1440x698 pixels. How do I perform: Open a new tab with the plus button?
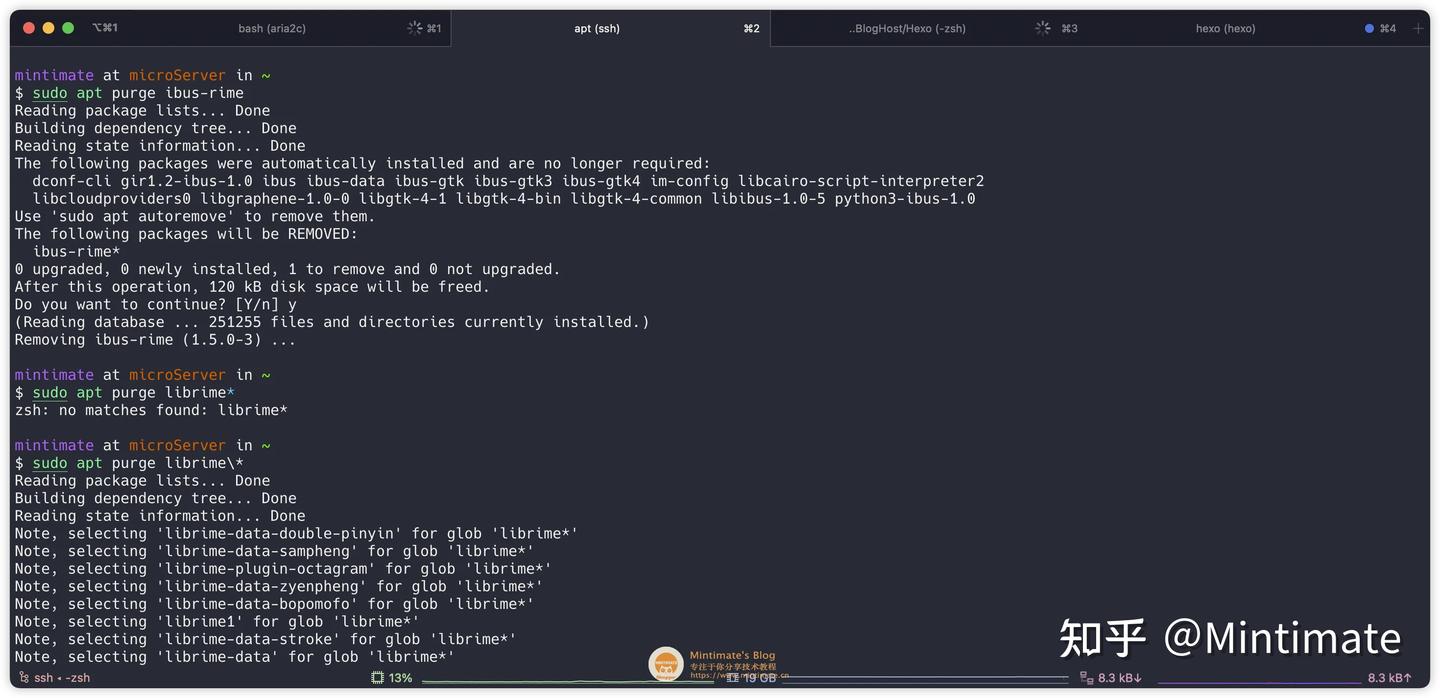pyautogui.click(x=1419, y=28)
